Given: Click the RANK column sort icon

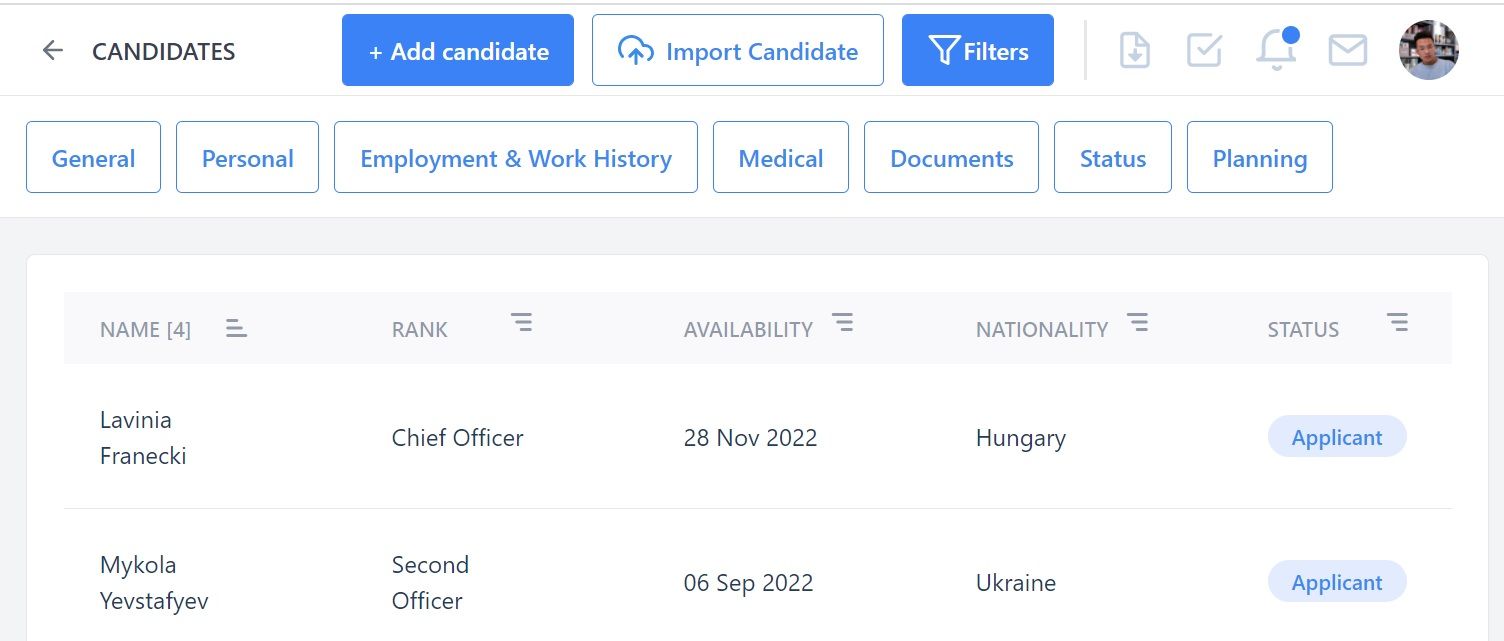Looking at the screenshot, I should [x=521, y=322].
